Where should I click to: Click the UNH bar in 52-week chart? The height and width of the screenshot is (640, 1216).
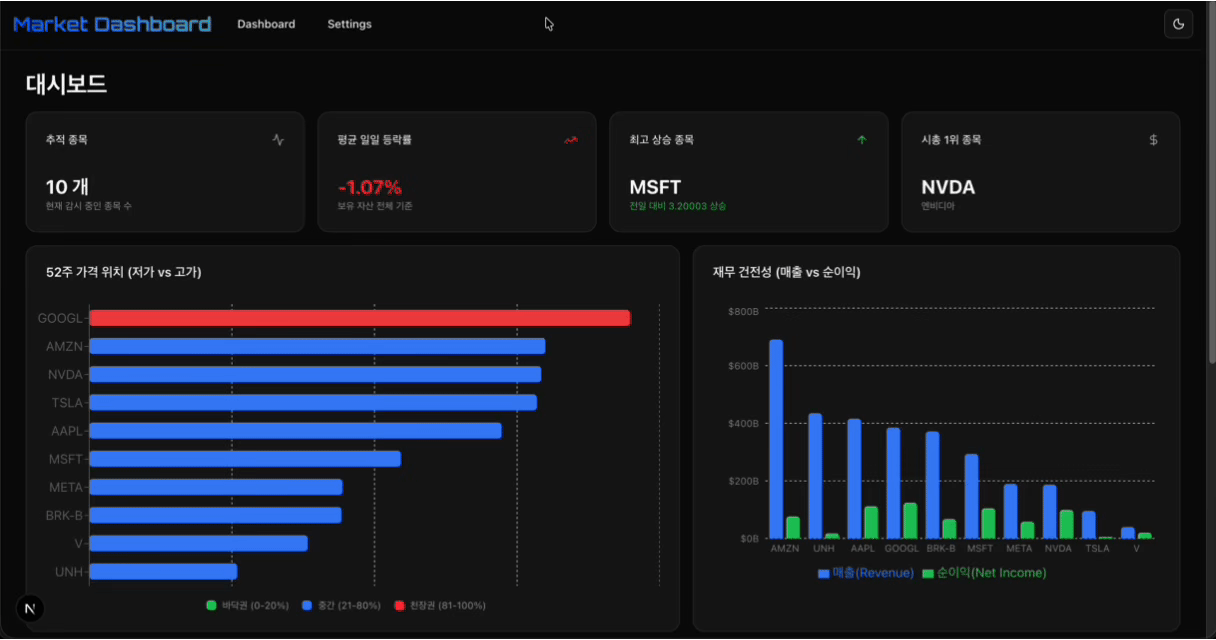[x=163, y=571]
